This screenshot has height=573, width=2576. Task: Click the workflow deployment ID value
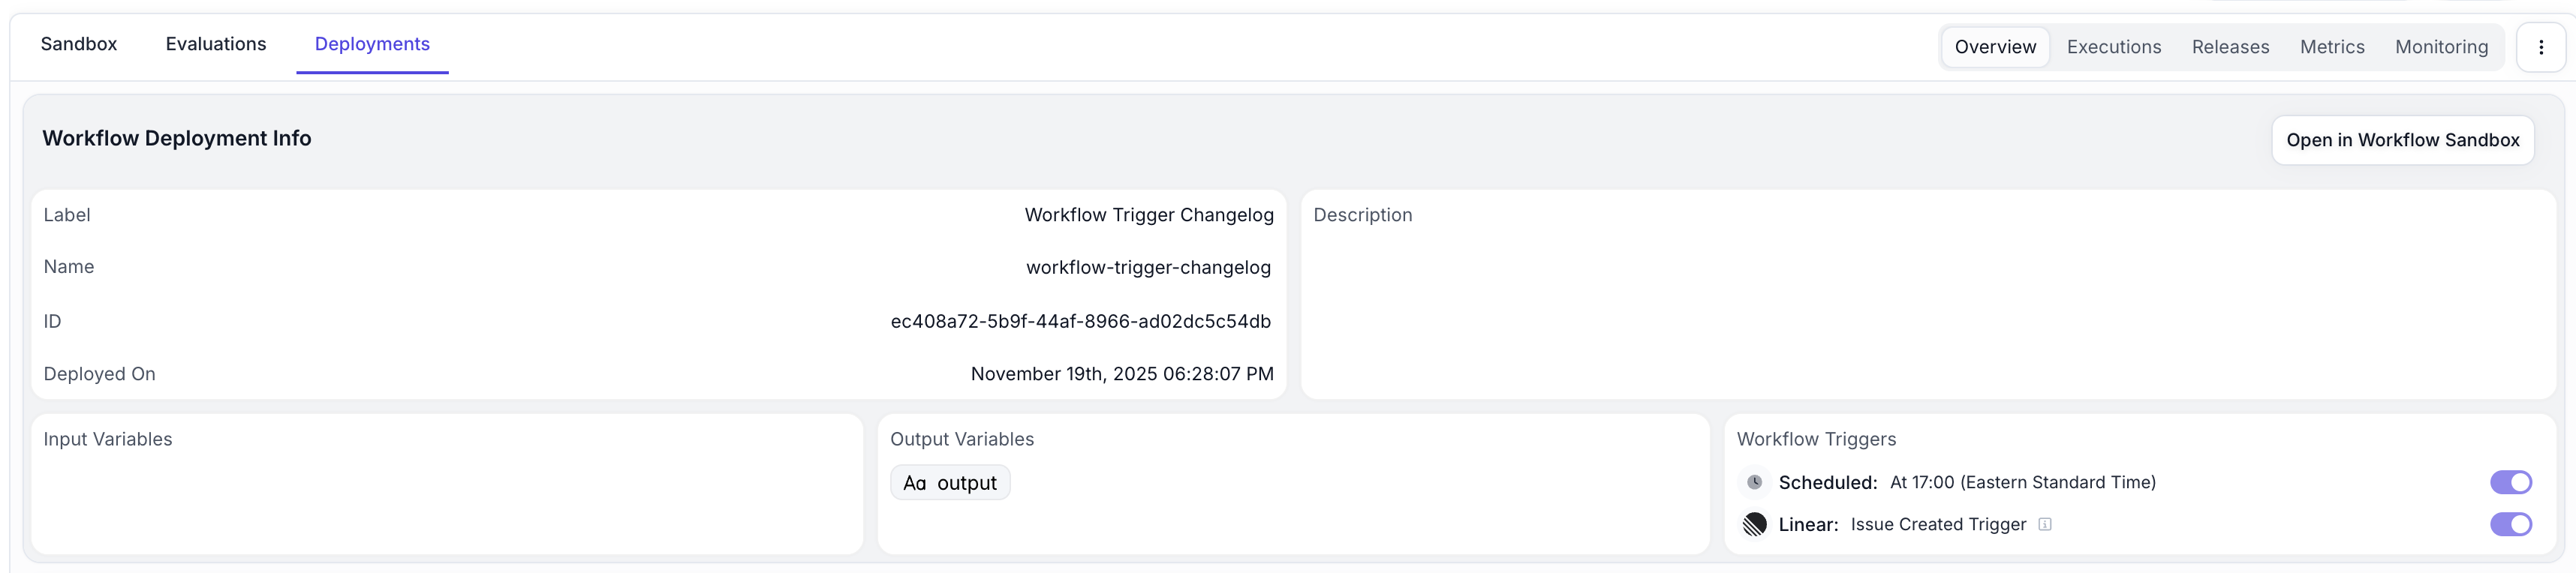(x=1081, y=321)
